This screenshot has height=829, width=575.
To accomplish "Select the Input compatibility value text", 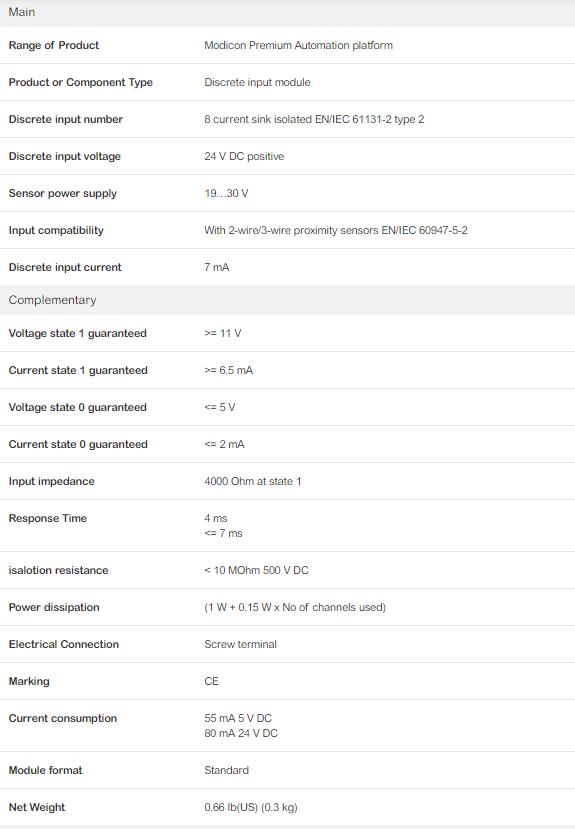I will pos(336,231).
